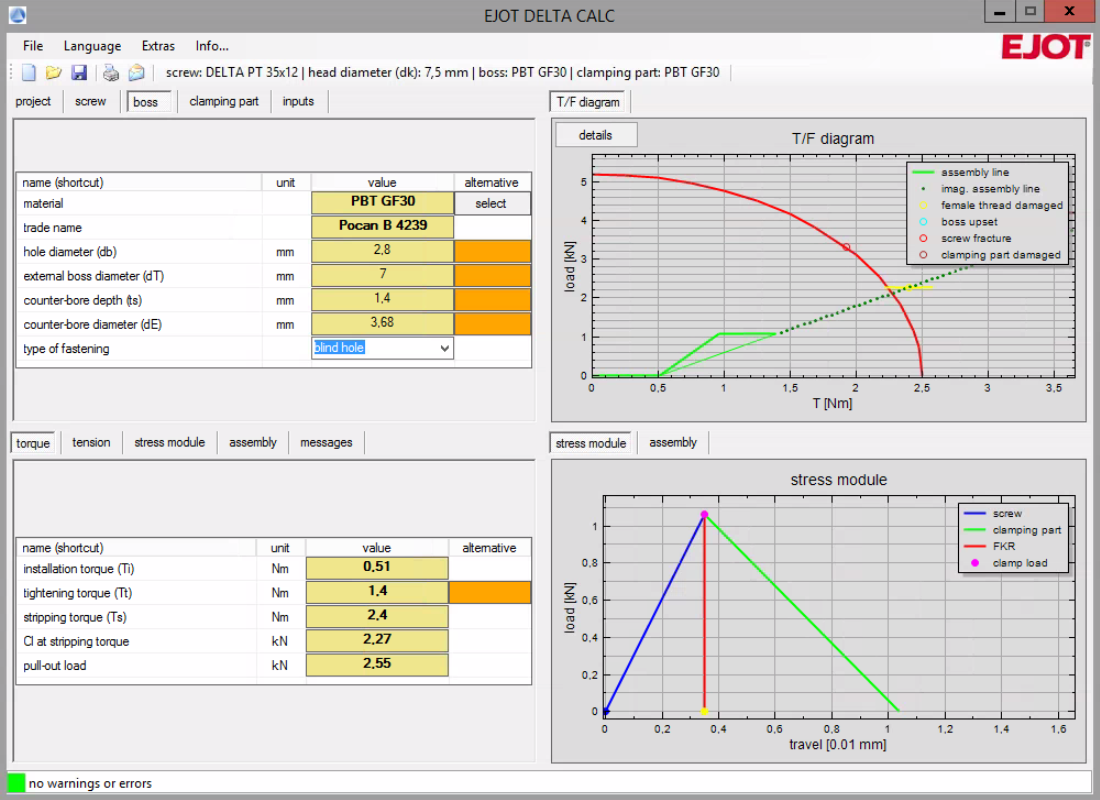Click the magenta clamp load point on stress chart

[704, 514]
